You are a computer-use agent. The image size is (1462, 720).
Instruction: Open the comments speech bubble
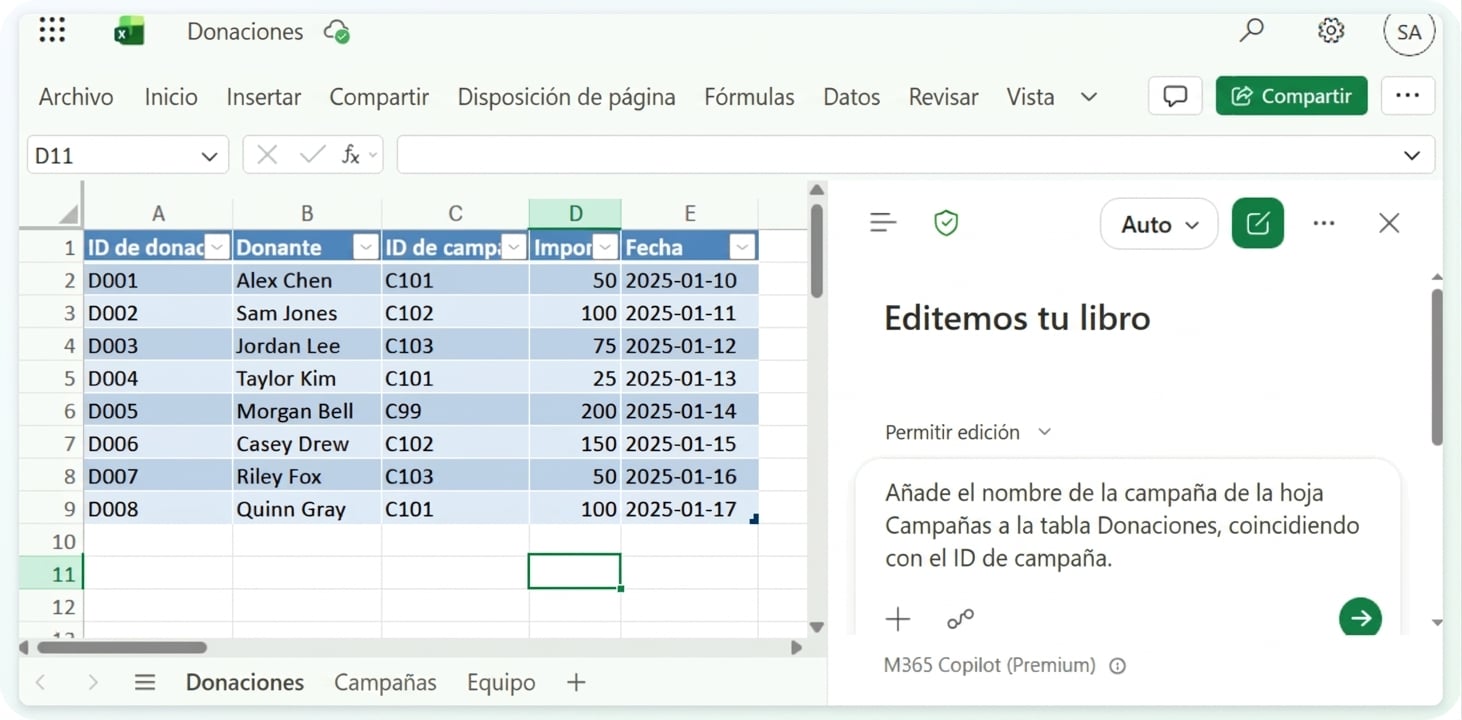click(x=1175, y=96)
